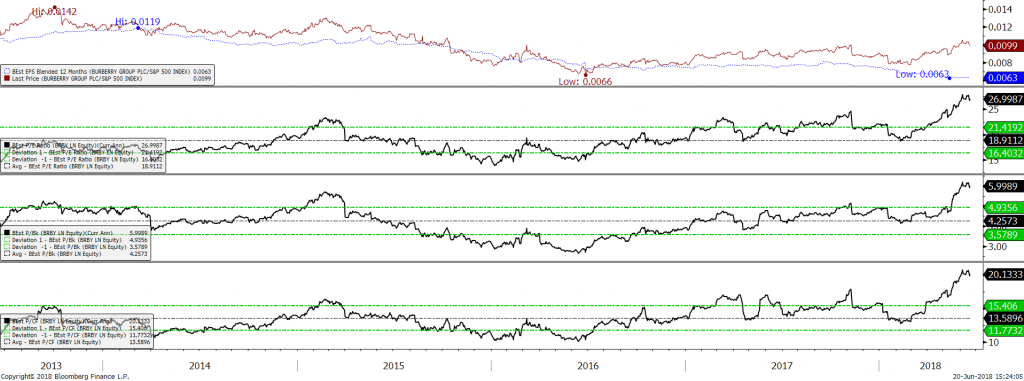
Task: Select the 'Avg - BEst P/Bk' legend row
Action: (77, 255)
